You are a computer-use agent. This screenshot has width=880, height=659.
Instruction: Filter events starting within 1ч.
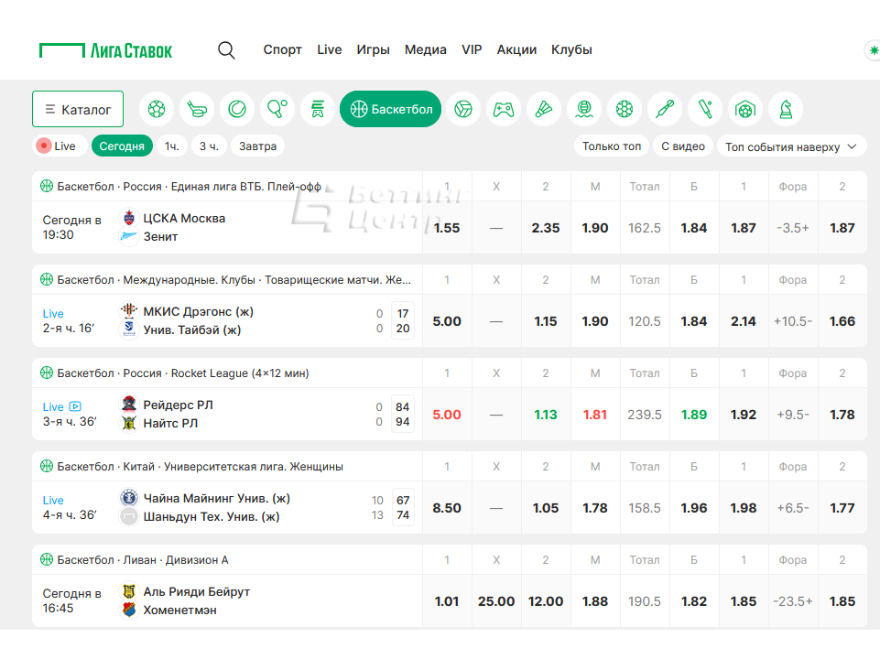172,146
